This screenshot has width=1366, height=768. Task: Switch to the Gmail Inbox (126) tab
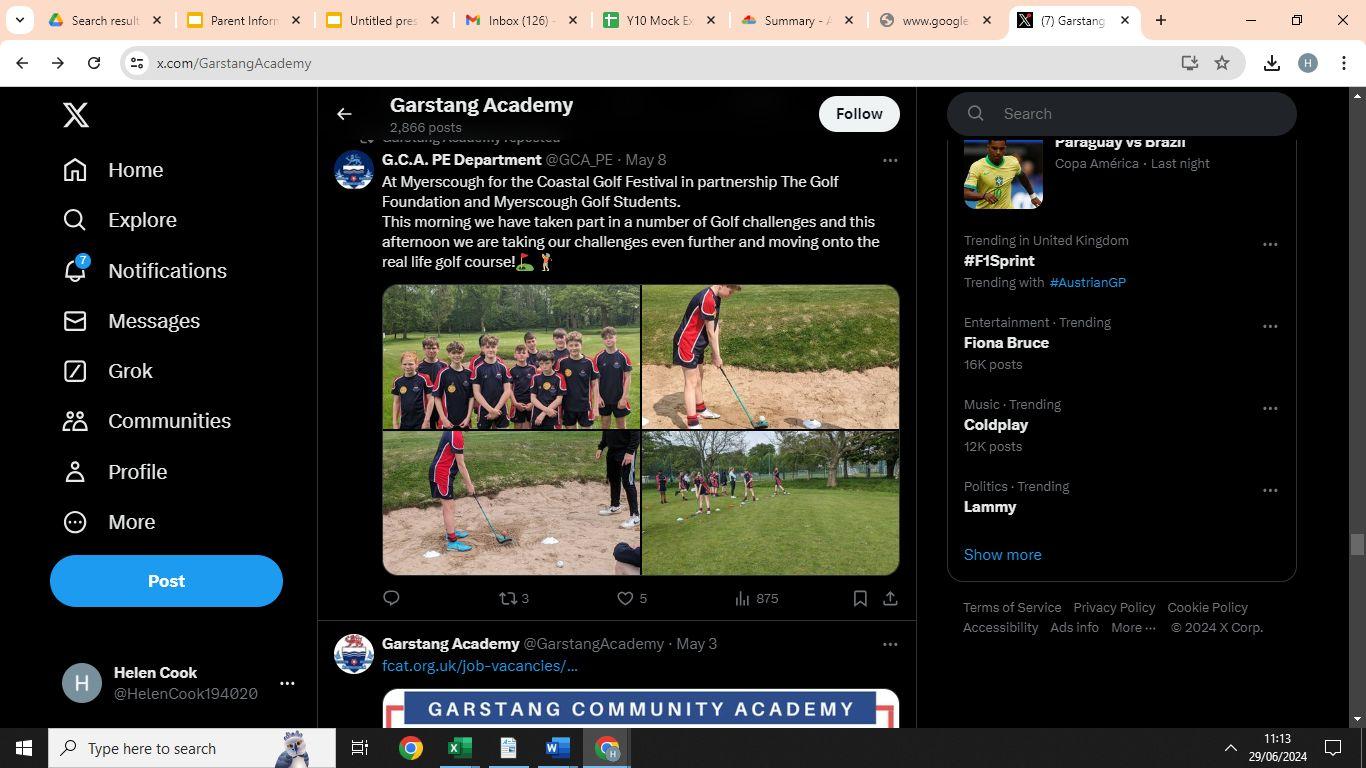coord(522,20)
